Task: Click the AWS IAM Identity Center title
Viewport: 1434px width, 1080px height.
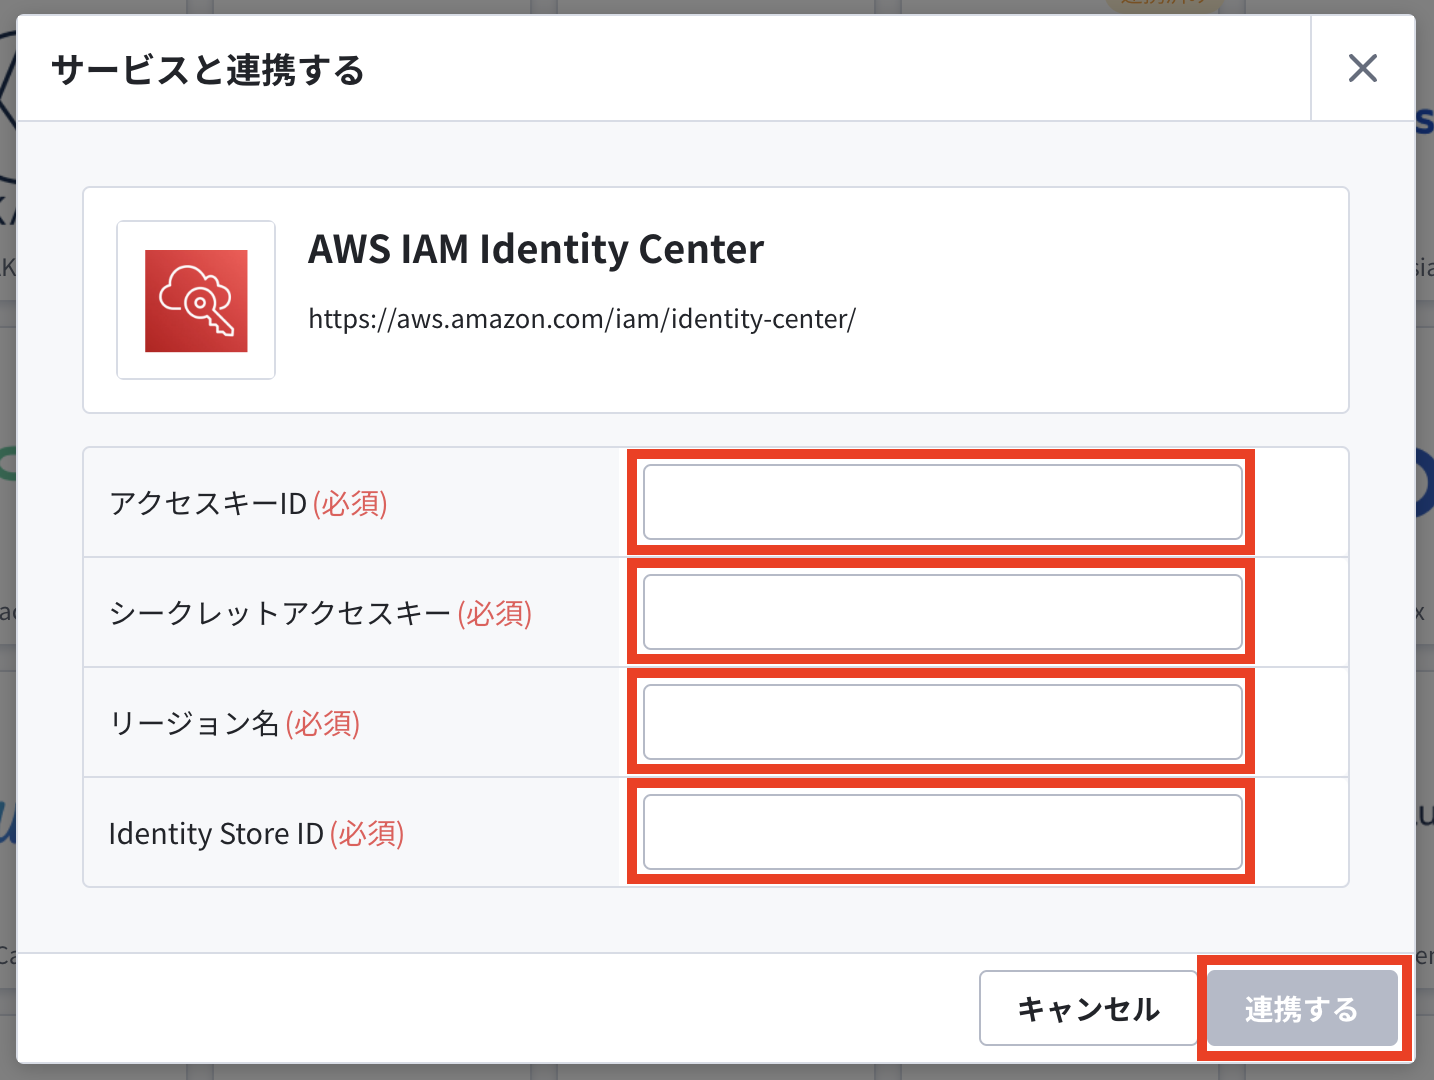Action: (536, 249)
